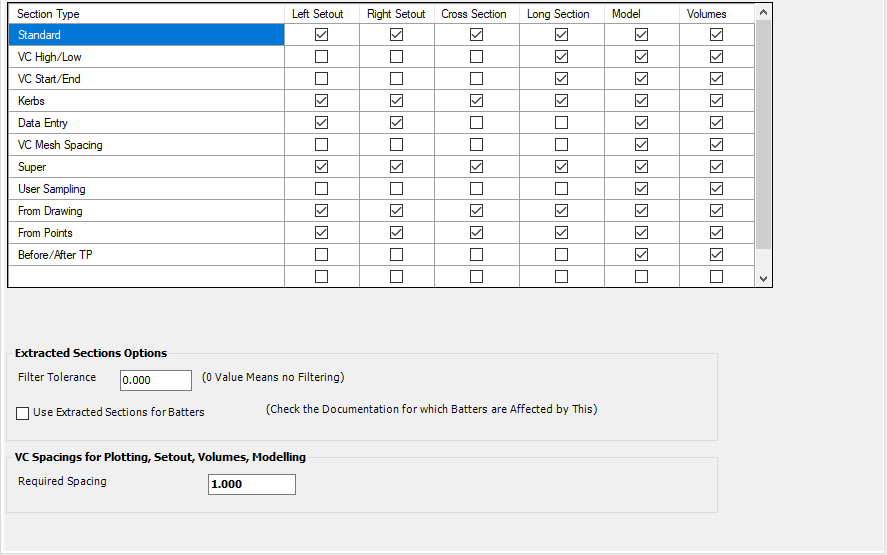Check Volumes in the blank bottom row

[716, 277]
